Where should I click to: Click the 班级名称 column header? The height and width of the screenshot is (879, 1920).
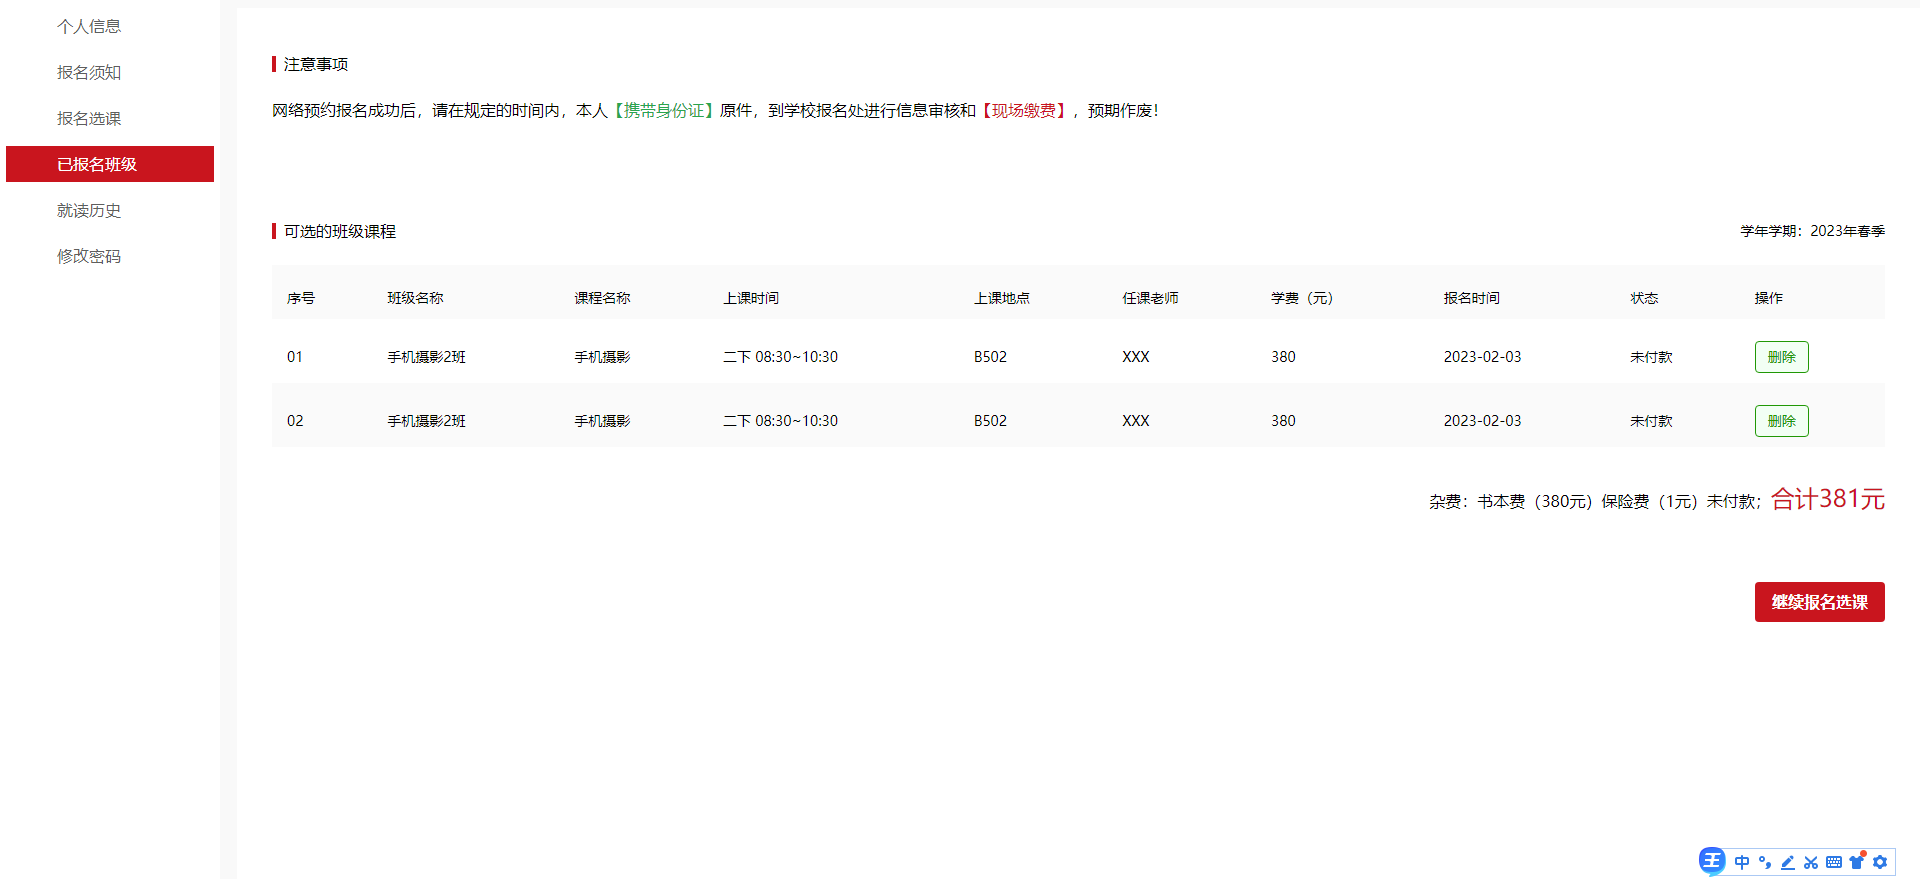415,298
